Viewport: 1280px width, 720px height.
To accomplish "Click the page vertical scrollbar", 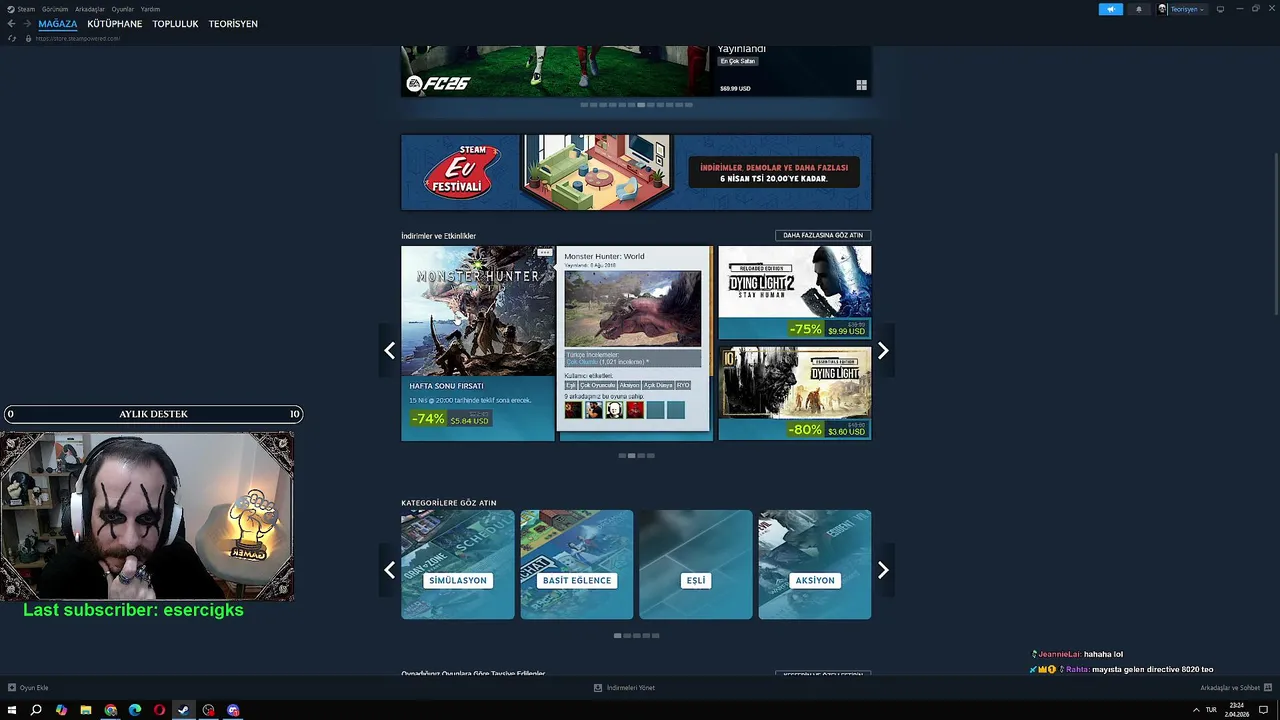I will (1275, 235).
